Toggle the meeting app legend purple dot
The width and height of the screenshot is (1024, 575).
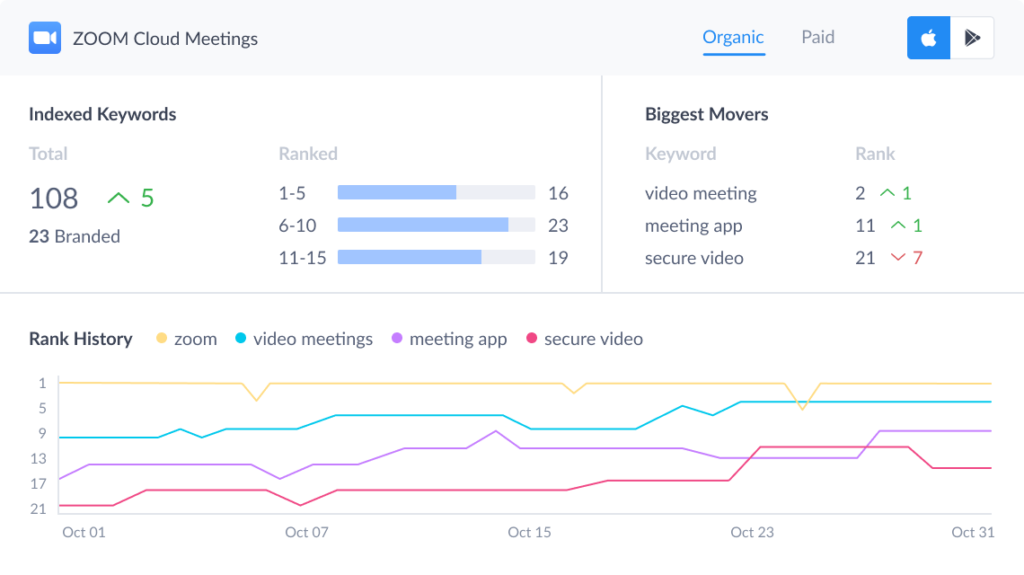pos(396,338)
